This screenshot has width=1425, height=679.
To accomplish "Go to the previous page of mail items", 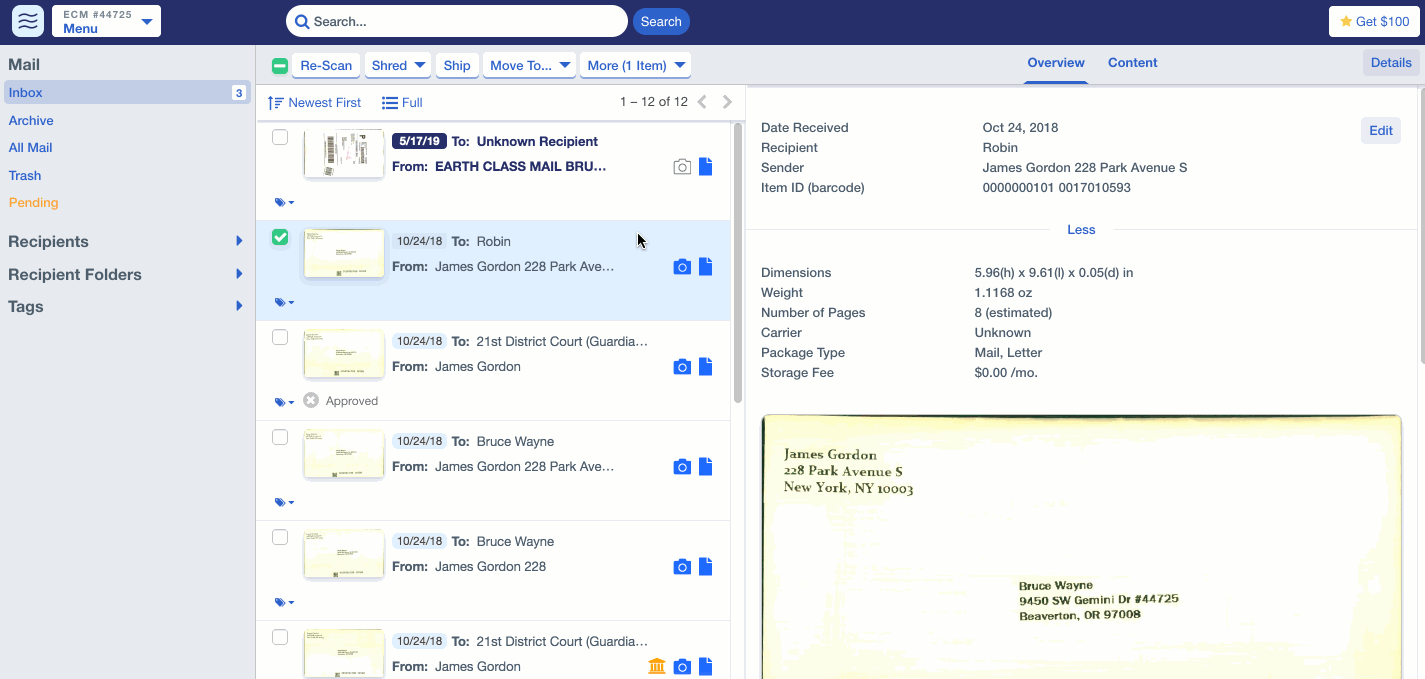I will 702,102.
